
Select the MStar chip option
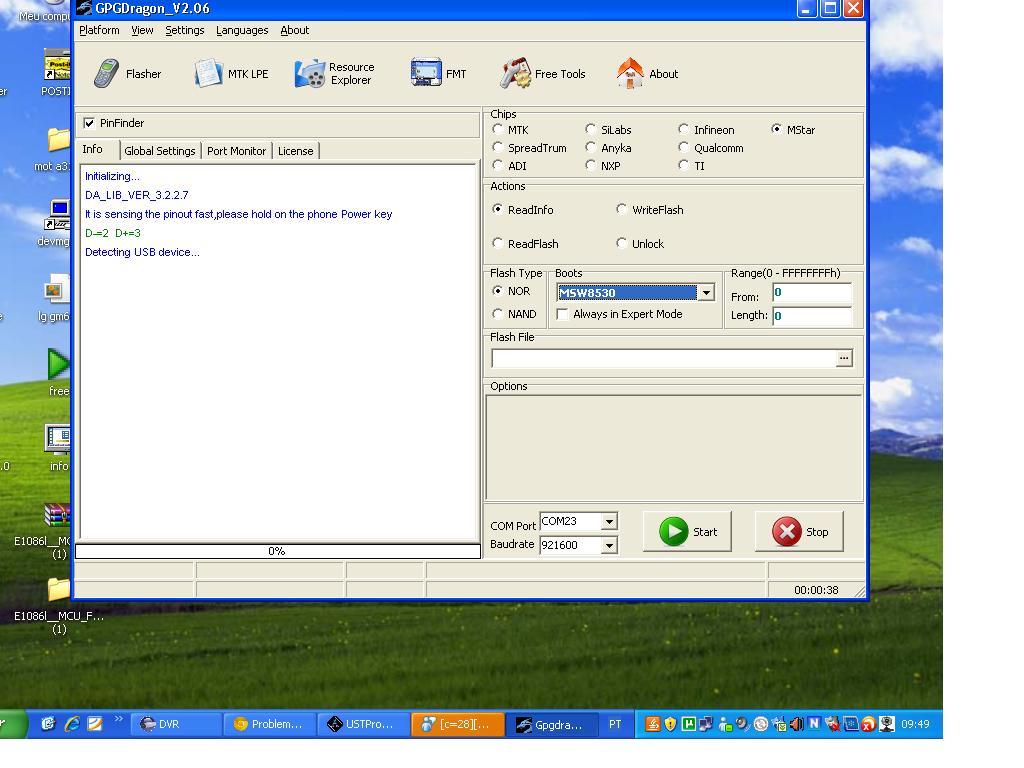point(776,129)
